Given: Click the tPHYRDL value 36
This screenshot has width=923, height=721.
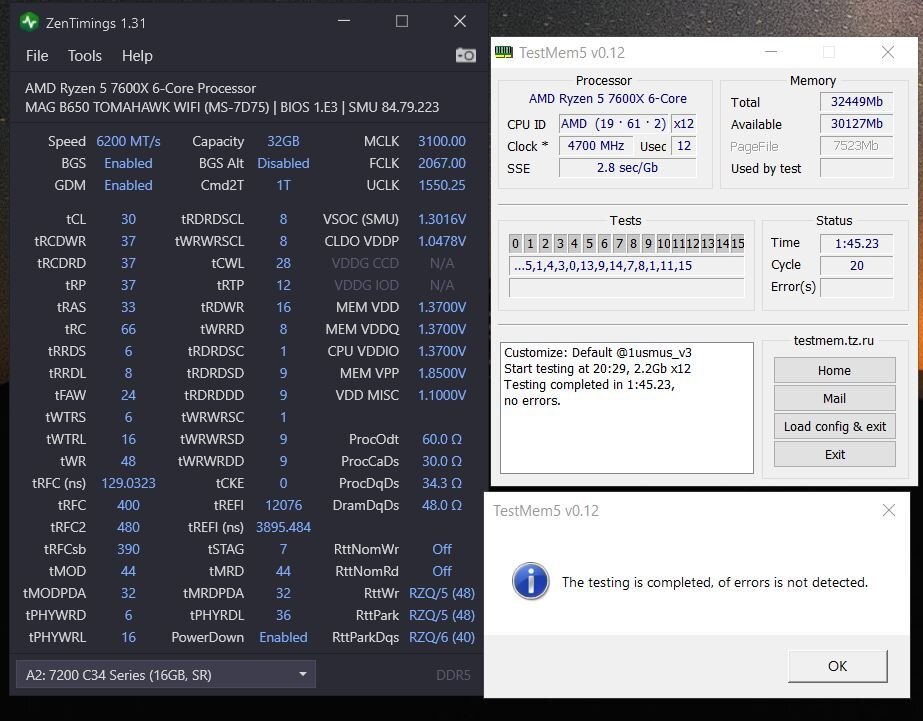Looking at the screenshot, I should [x=283, y=615].
